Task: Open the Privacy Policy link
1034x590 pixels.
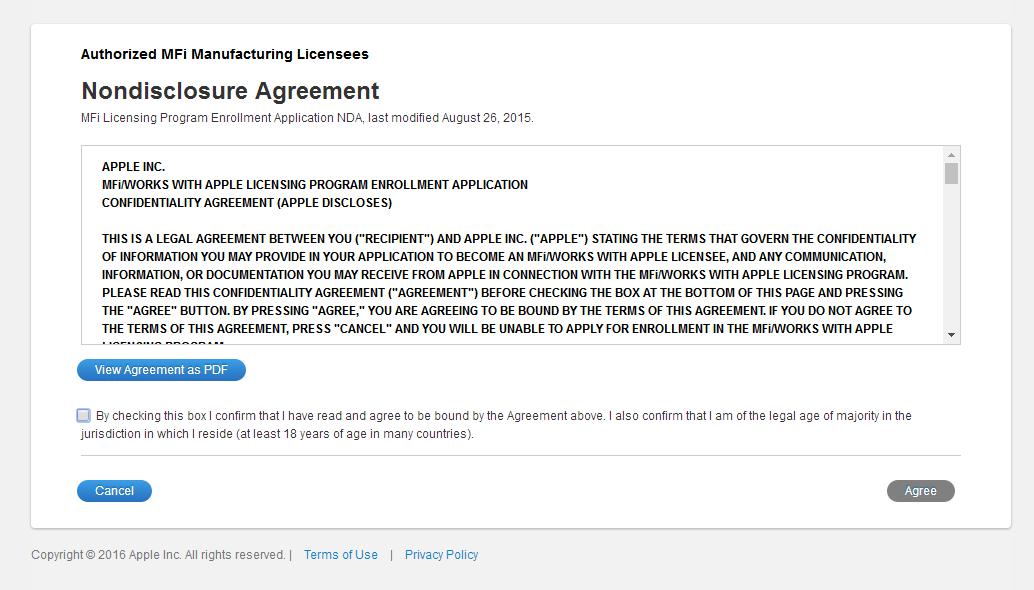Action: tap(441, 555)
